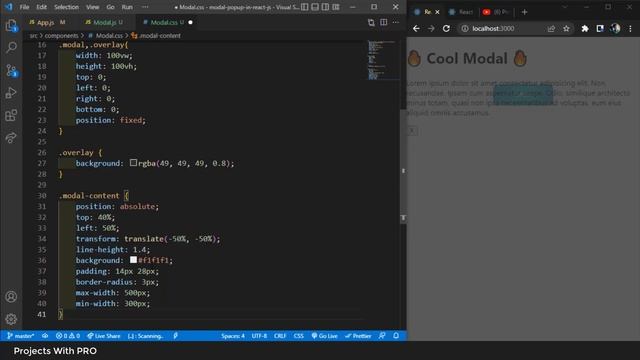Start Live Share from the status bar
The image size is (640, 360).
coord(104,336)
